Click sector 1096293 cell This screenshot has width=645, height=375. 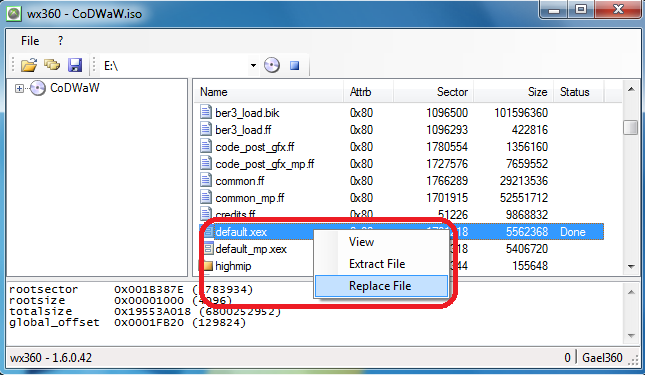pos(447,130)
